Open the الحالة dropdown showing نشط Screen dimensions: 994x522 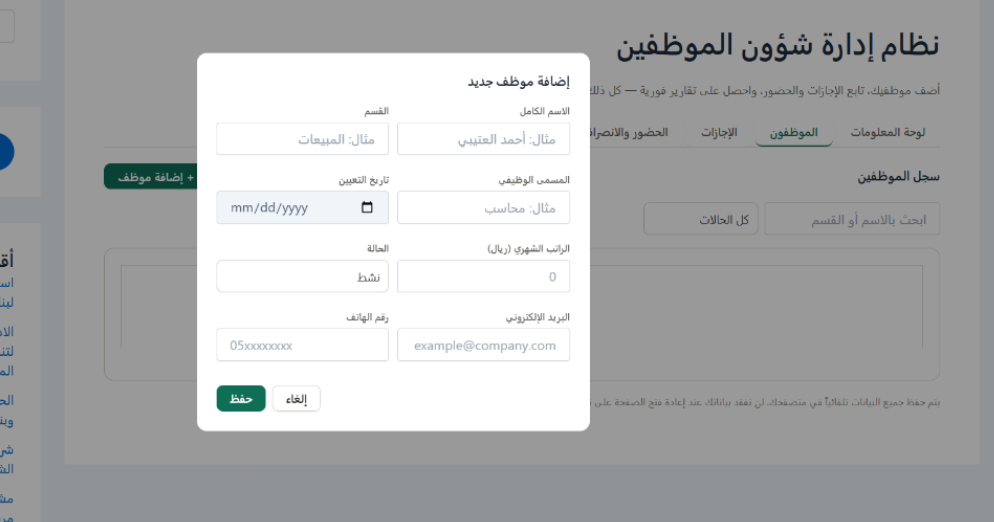tap(302, 276)
